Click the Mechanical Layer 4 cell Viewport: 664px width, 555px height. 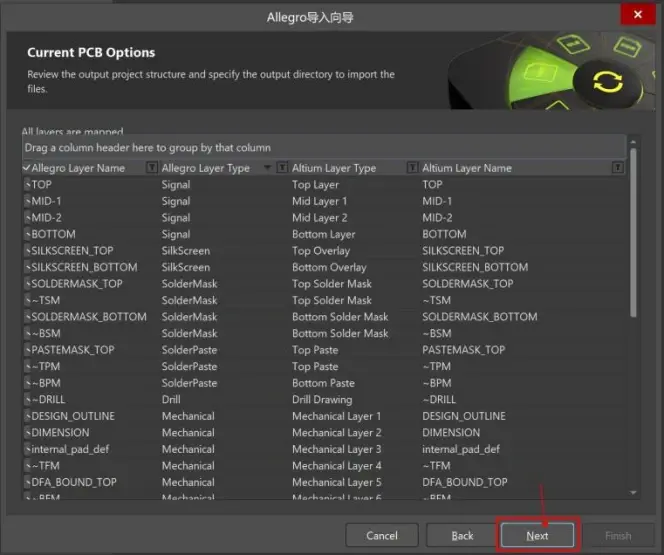337,465
